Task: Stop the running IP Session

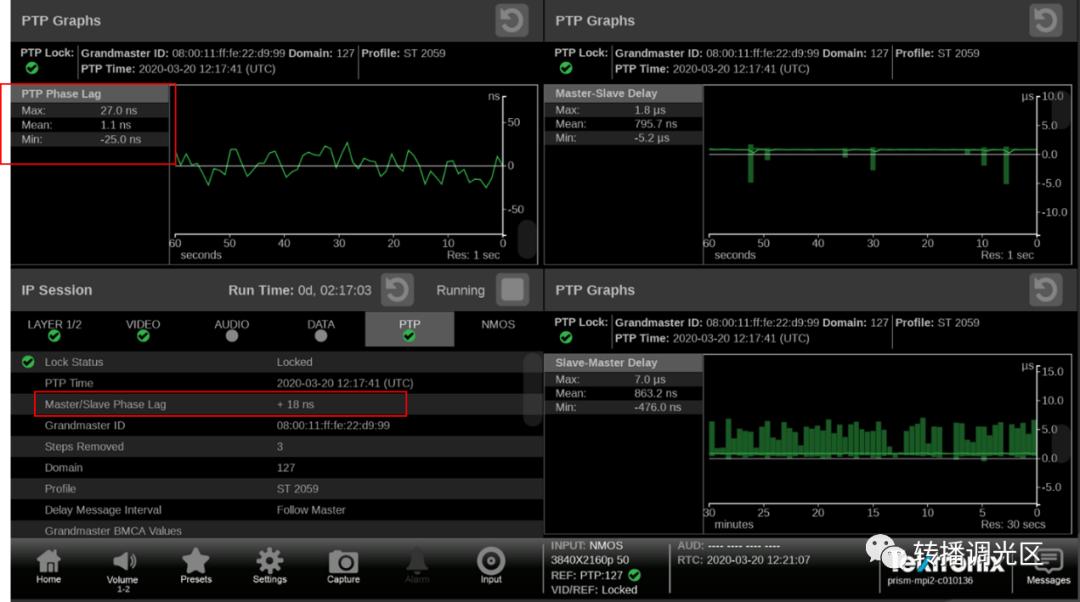Action: coord(512,290)
